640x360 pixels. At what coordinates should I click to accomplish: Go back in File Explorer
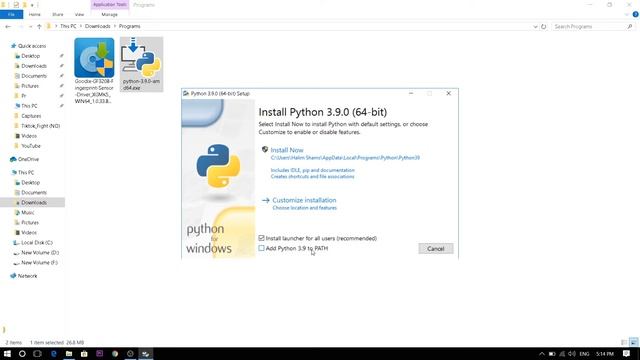(8, 26)
